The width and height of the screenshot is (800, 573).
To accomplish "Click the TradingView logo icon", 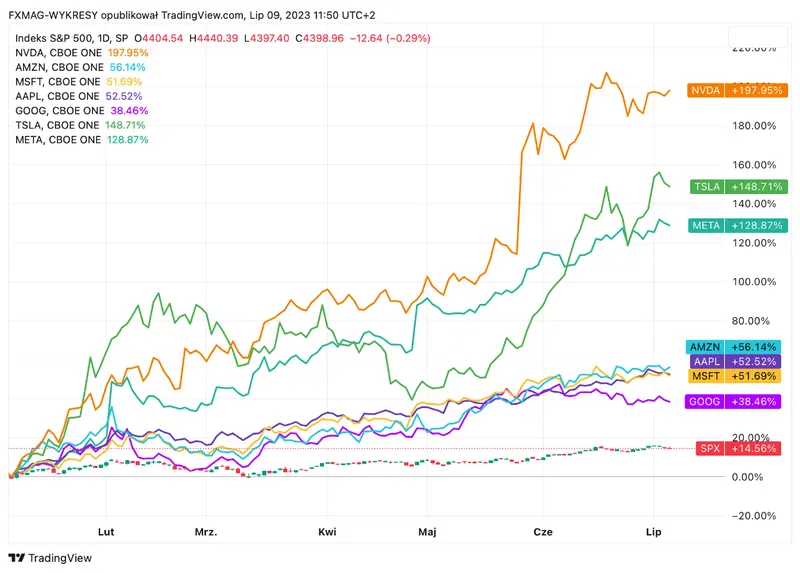I will click(x=17, y=557).
